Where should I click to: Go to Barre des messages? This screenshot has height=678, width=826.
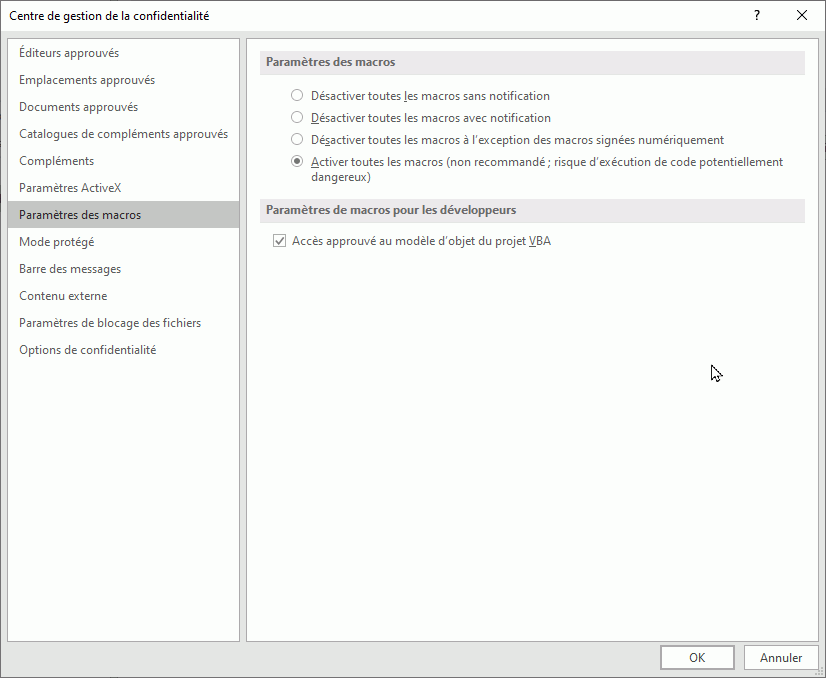[123, 269]
